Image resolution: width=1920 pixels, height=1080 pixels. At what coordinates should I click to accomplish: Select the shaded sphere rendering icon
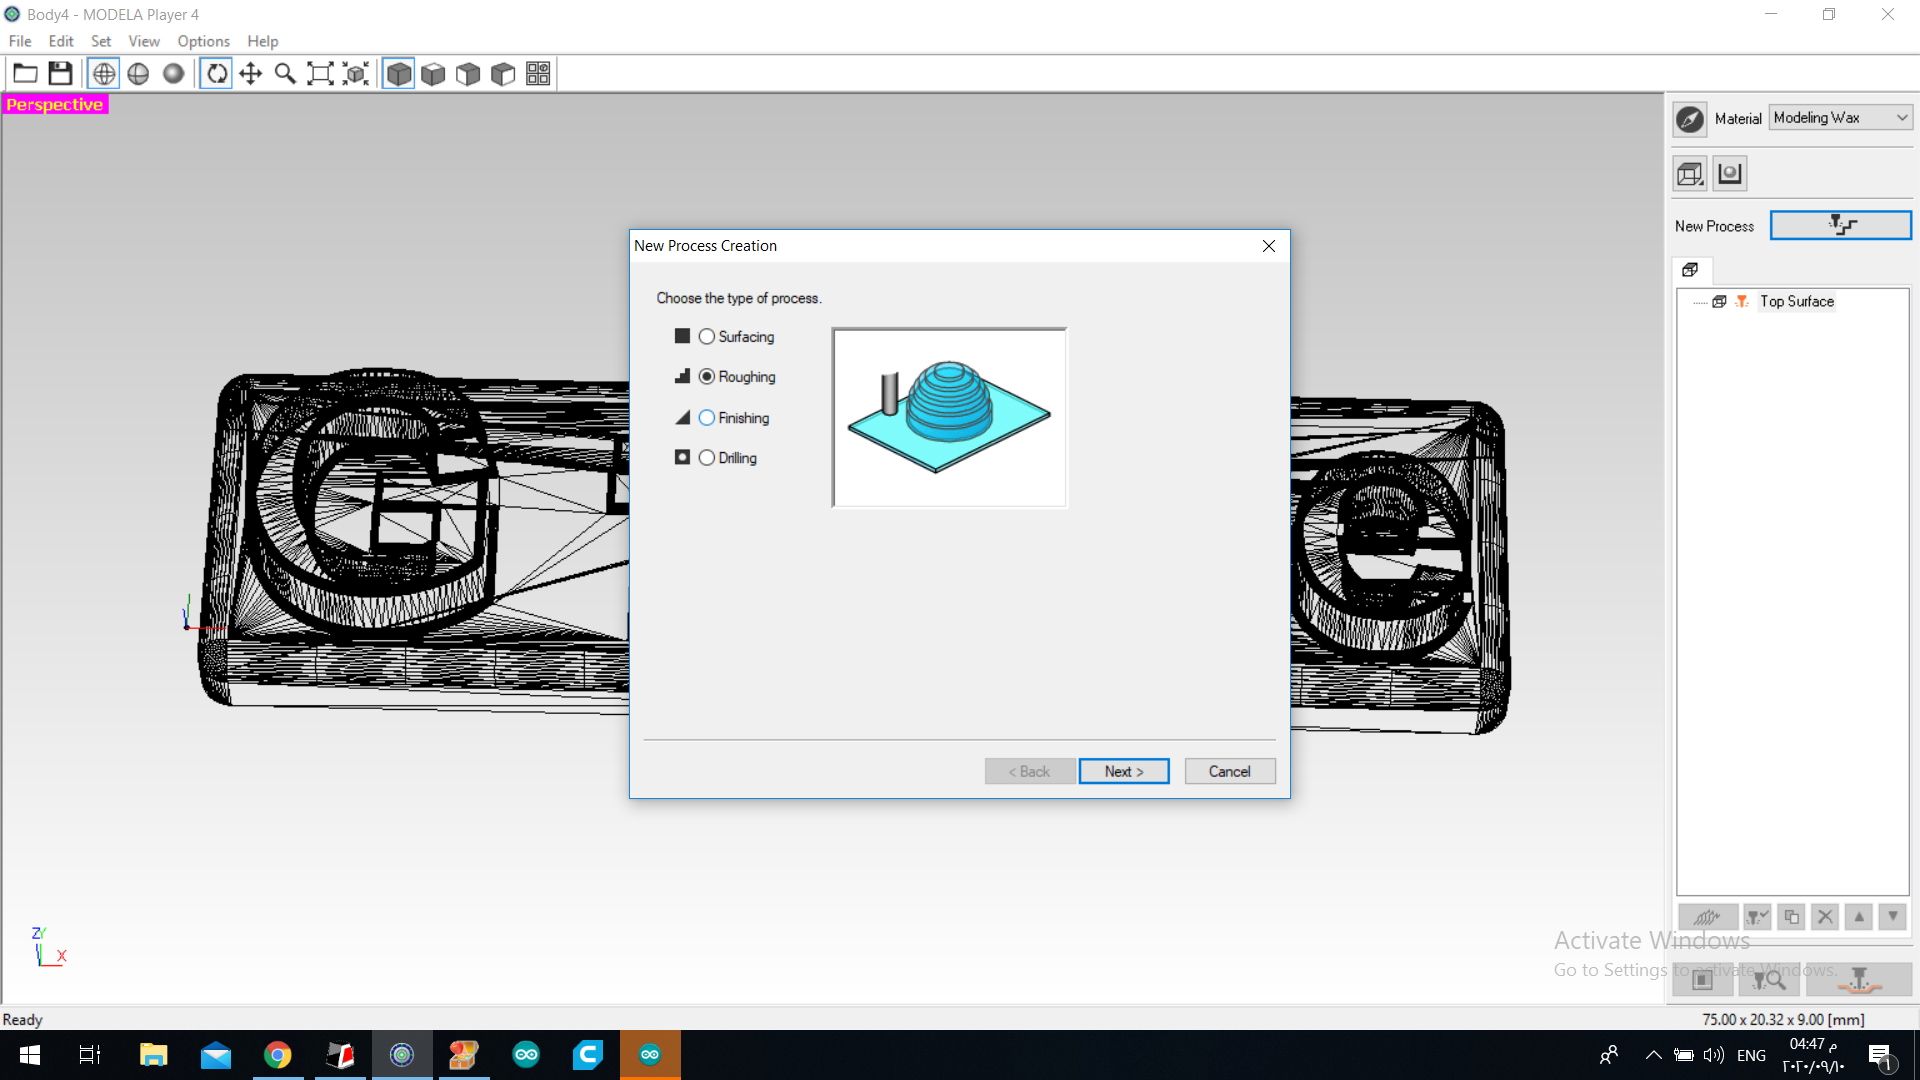click(x=173, y=73)
